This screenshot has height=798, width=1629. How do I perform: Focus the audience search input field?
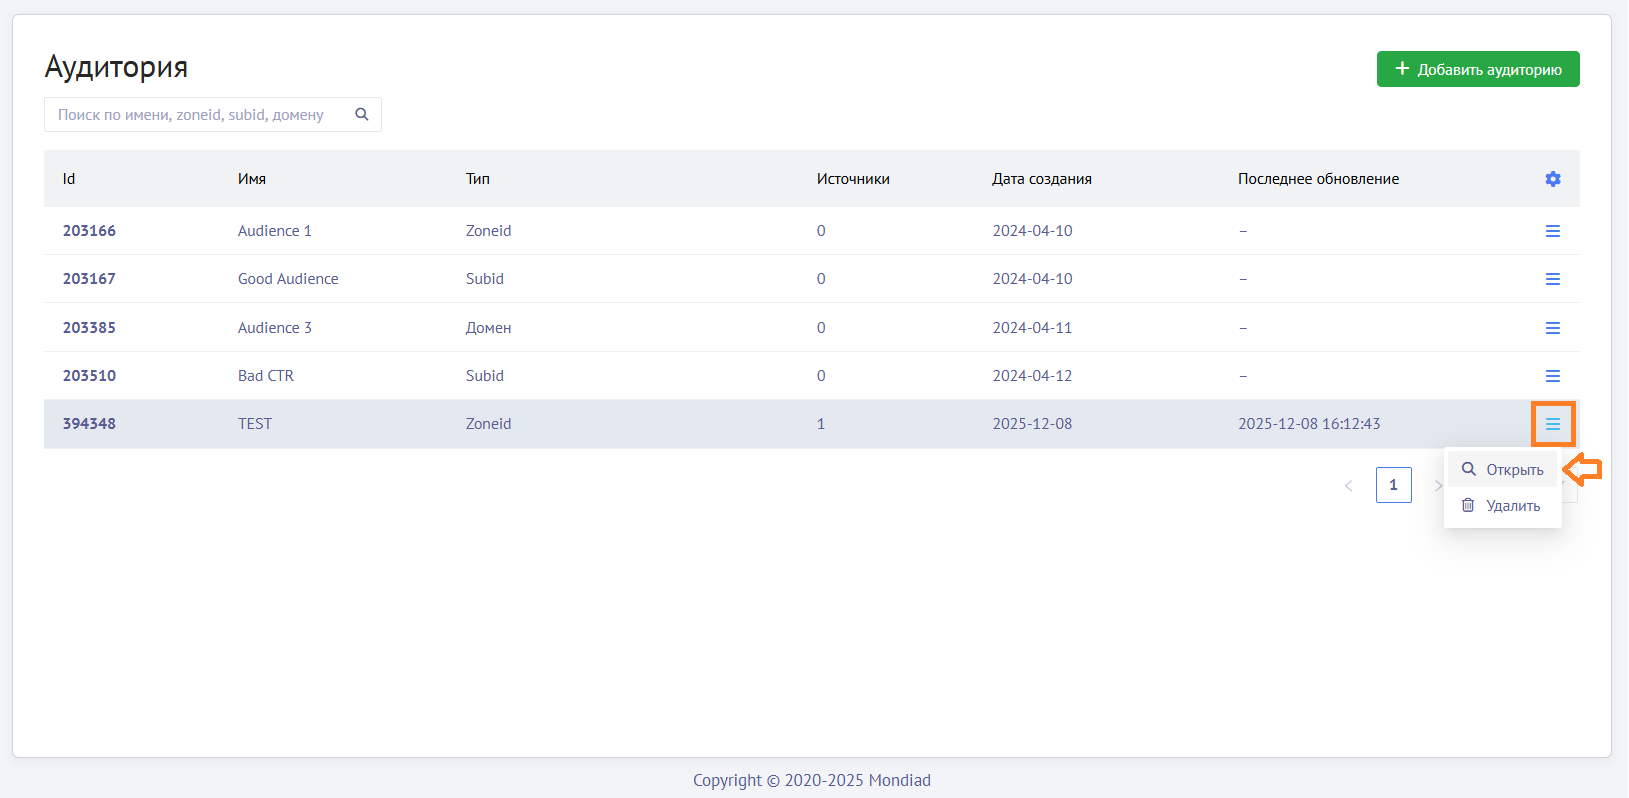(195, 115)
